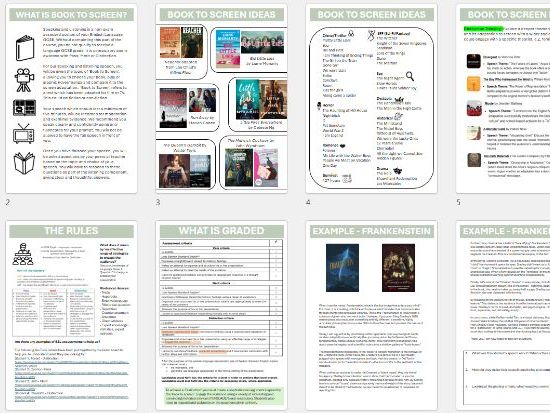Select the television set icon on page 2
This screenshot has width=550, height=413.
(24, 133)
